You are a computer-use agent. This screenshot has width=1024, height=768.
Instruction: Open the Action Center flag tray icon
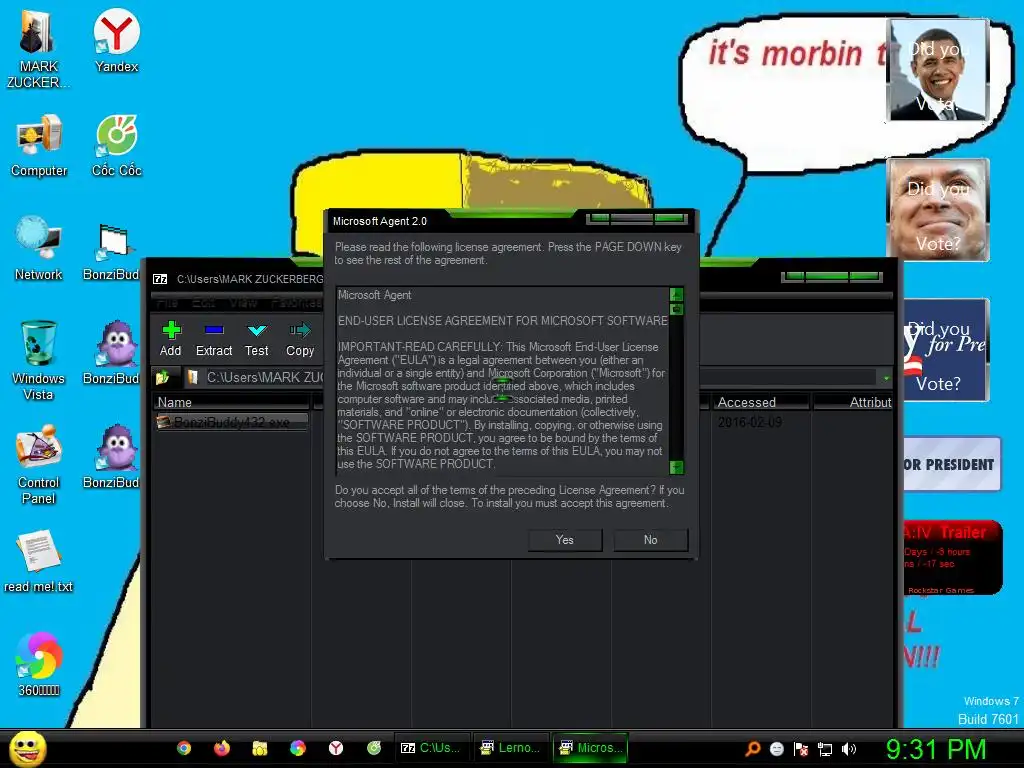(x=801, y=749)
